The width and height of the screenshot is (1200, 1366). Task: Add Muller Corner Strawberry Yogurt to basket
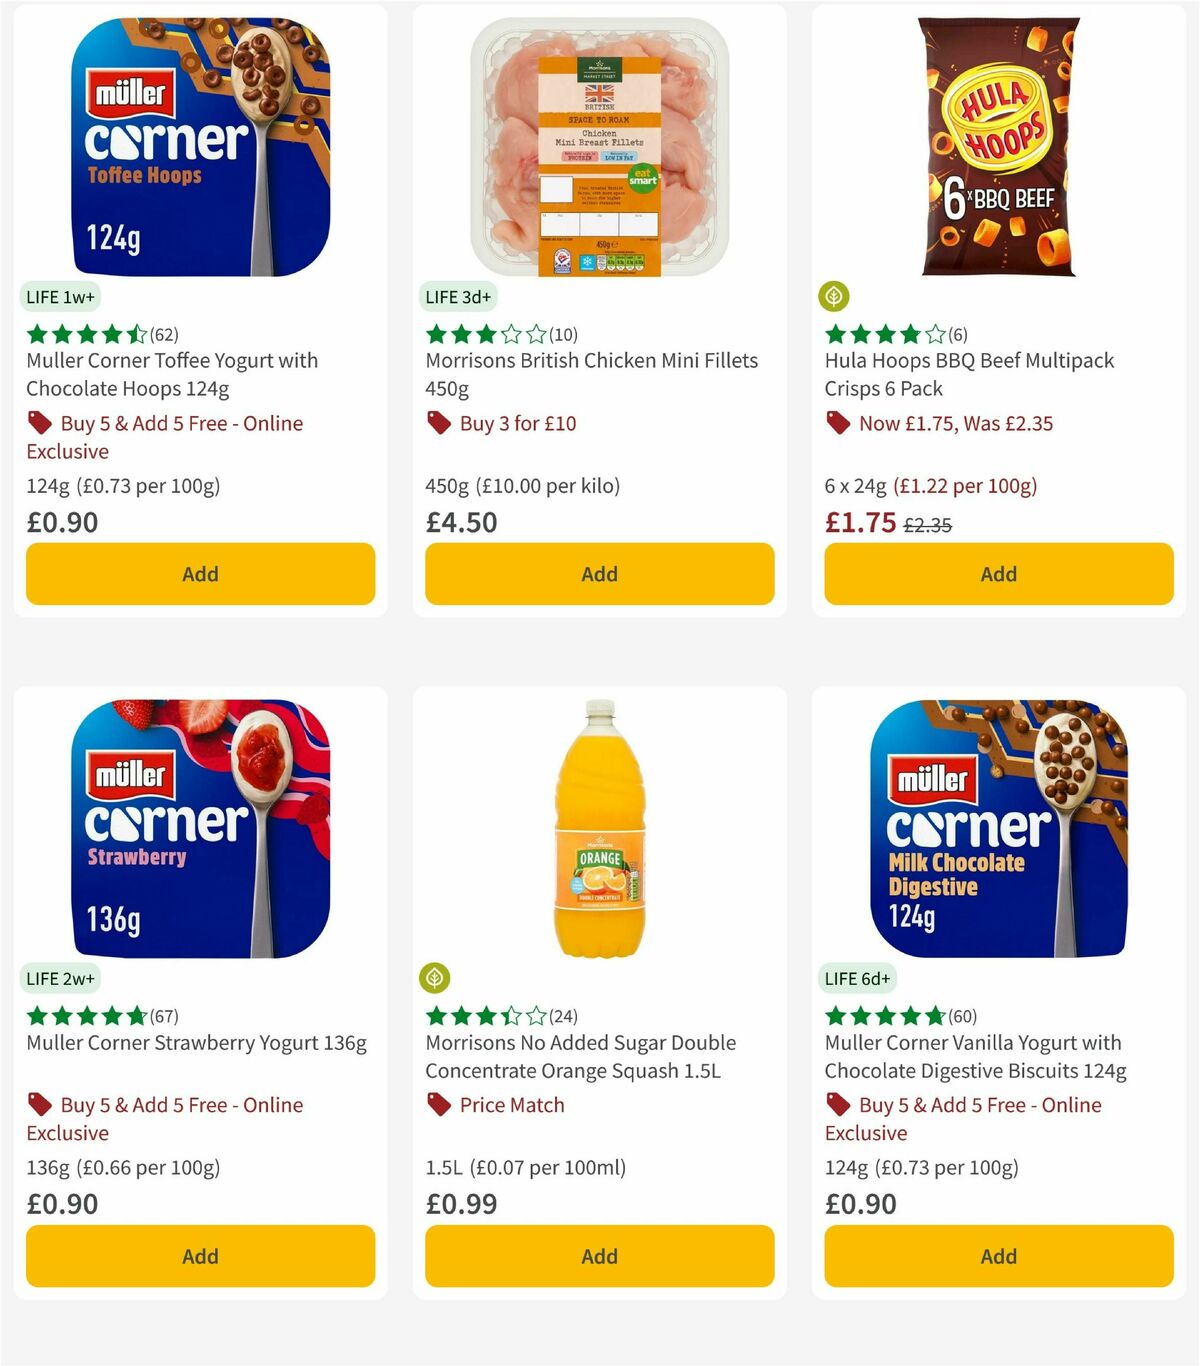[200, 1256]
